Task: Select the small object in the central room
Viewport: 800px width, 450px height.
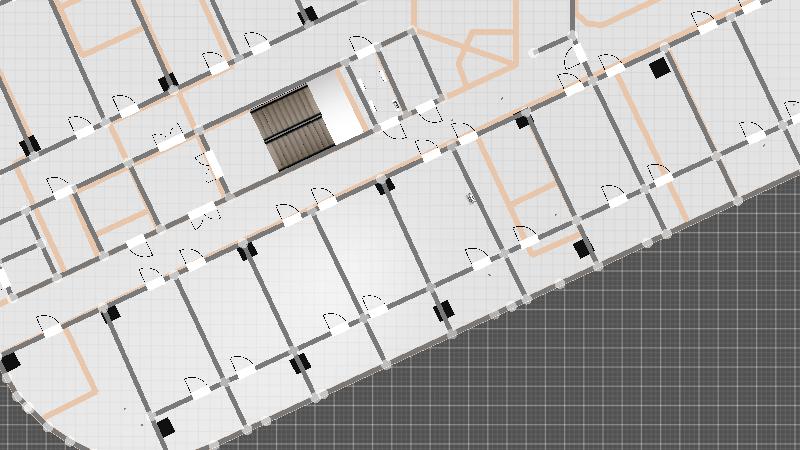Action: click(469, 198)
